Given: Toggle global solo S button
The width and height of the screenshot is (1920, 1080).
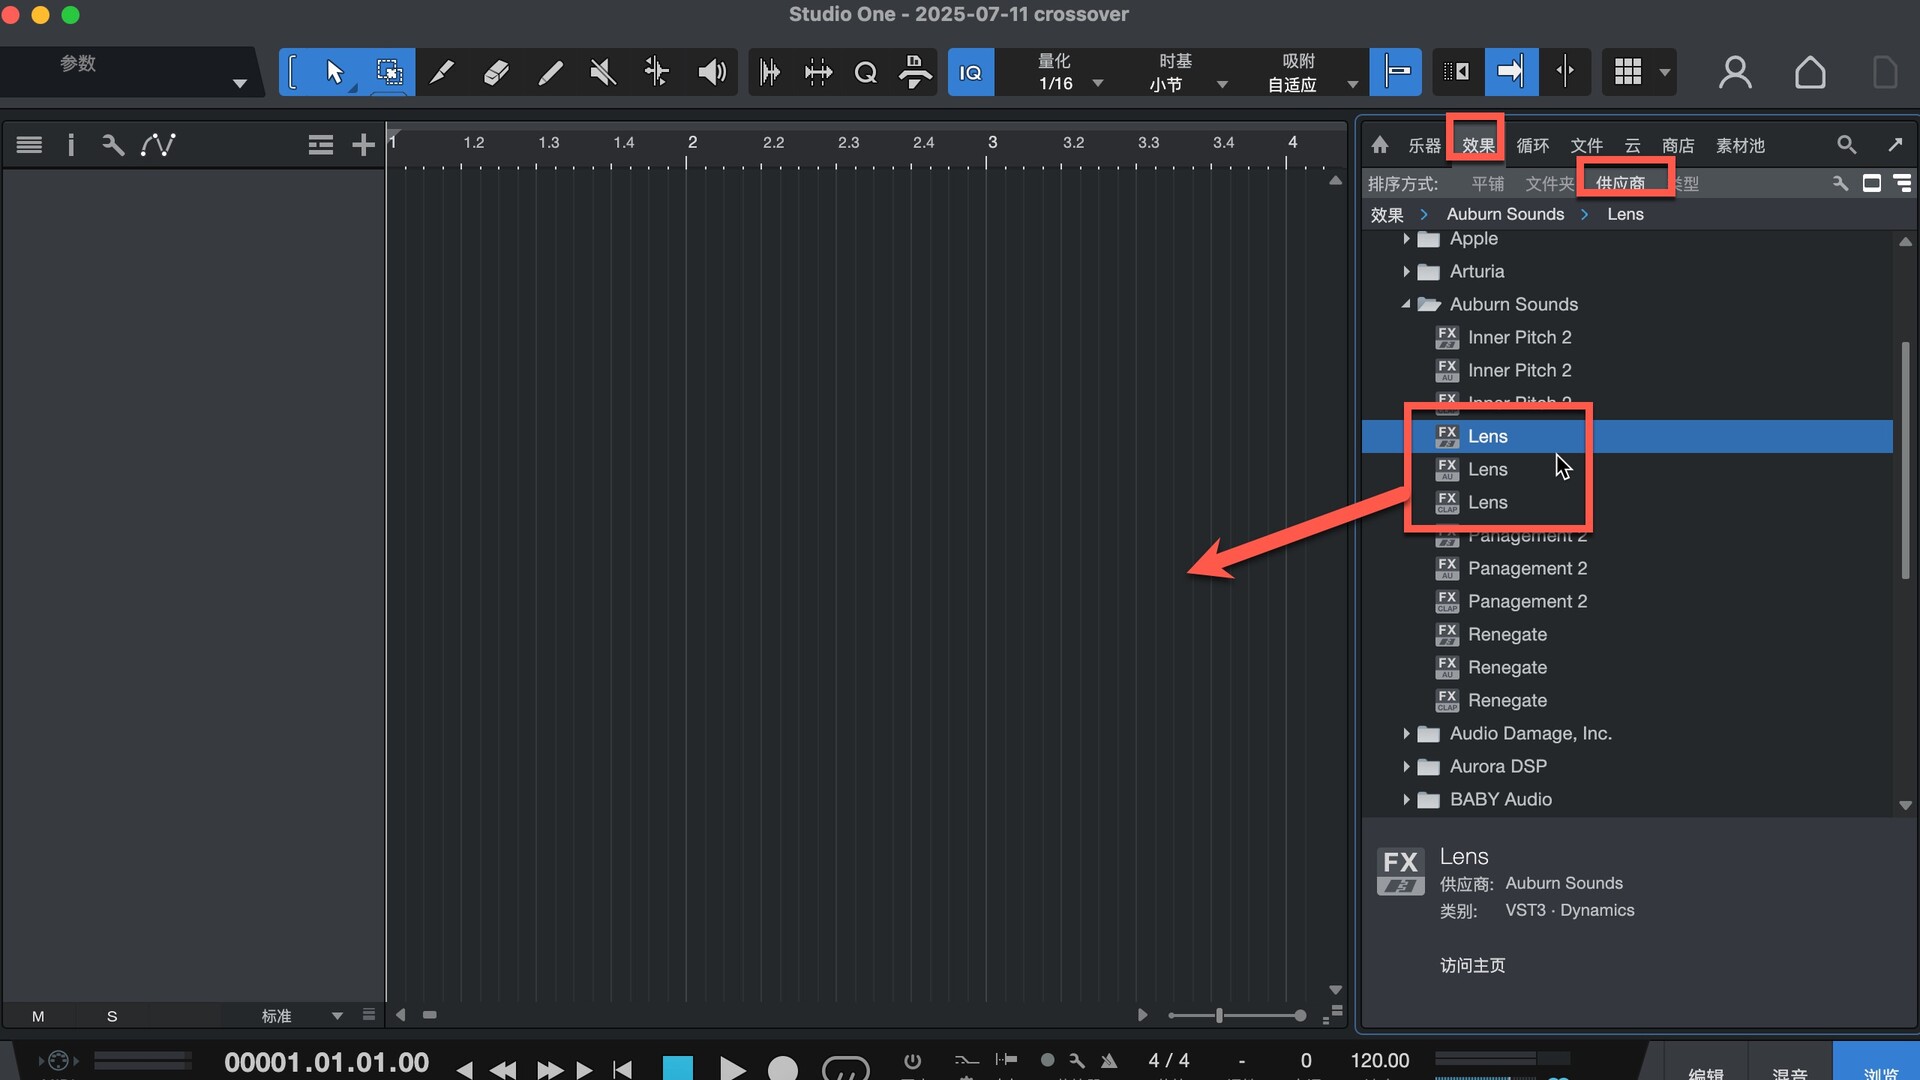Looking at the screenshot, I should (x=112, y=1016).
